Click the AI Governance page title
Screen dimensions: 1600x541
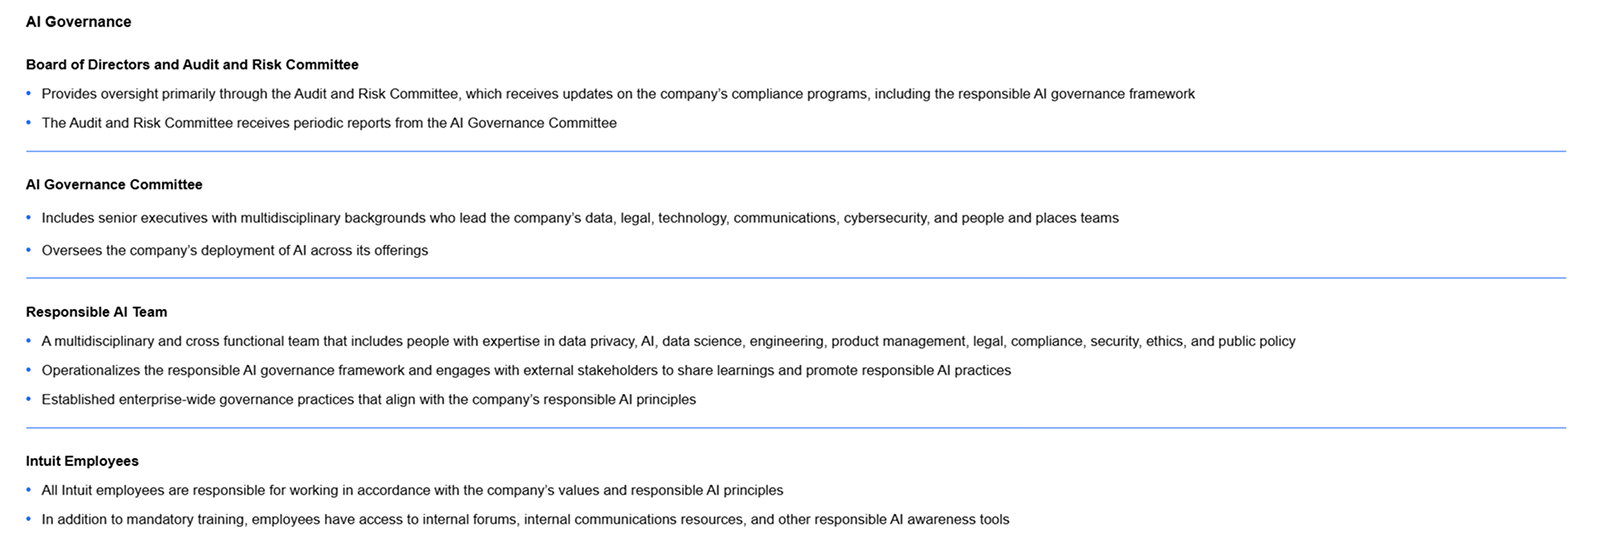pyautogui.click(x=78, y=22)
